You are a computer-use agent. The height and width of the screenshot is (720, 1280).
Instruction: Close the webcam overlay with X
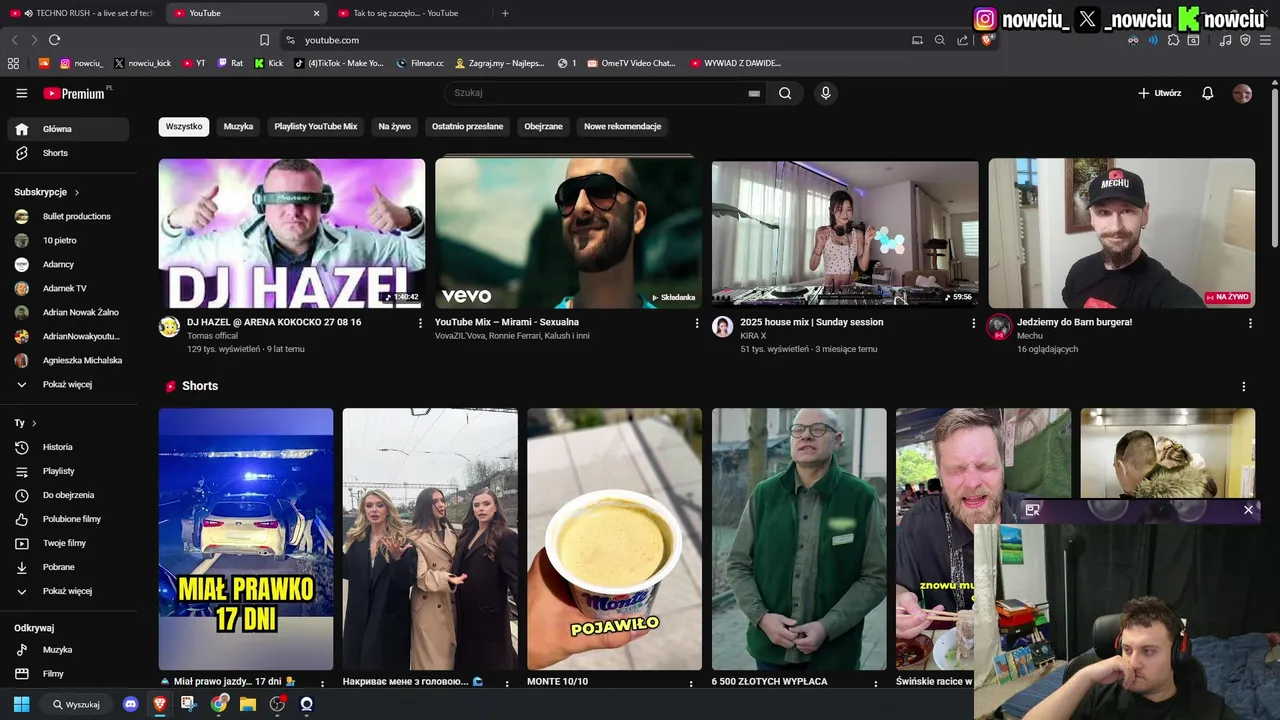(x=1248, y=510)
